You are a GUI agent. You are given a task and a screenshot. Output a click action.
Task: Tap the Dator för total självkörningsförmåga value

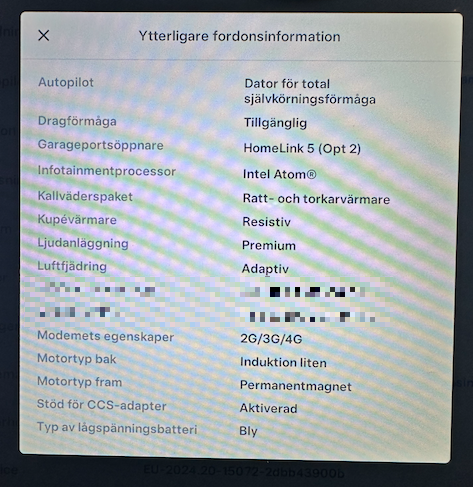click(x=310, y=91)
